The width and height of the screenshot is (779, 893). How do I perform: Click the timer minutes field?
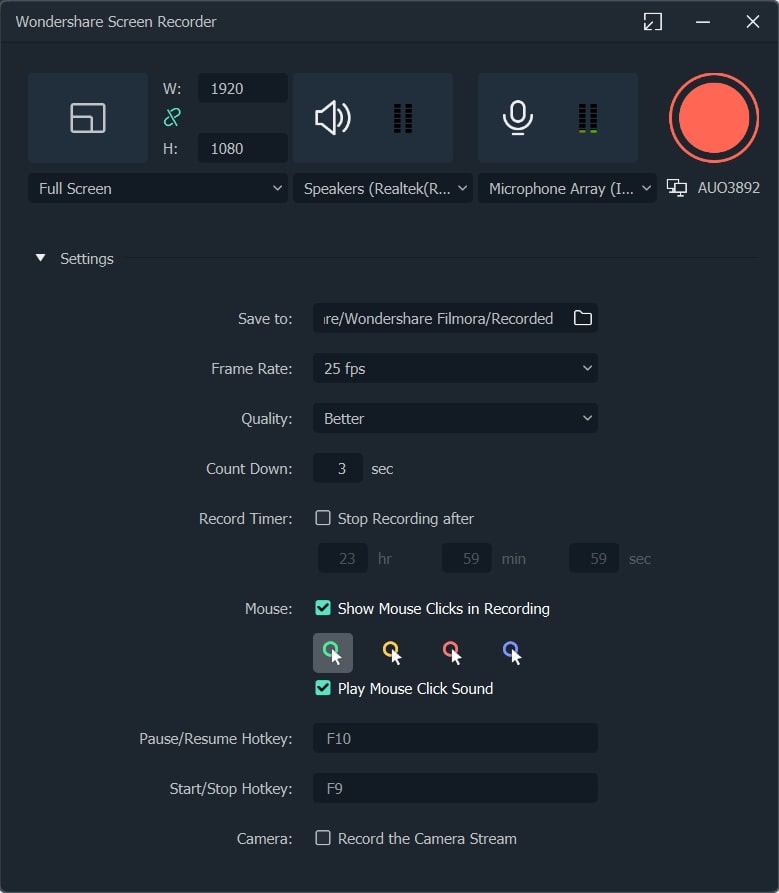click(x=467, y=558)
